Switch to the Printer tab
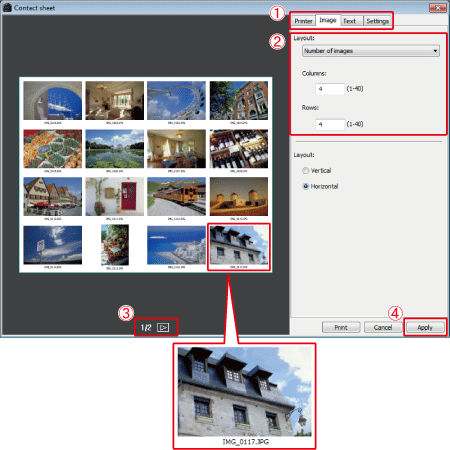450x450 pixels. pos(303,21)
